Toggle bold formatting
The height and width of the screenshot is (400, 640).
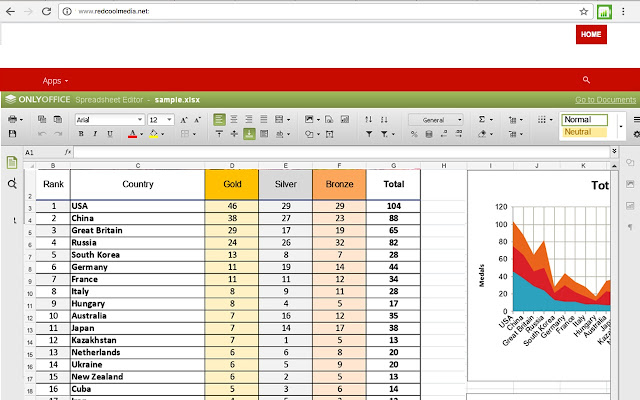pyautogui.click(x=81, y=133)
